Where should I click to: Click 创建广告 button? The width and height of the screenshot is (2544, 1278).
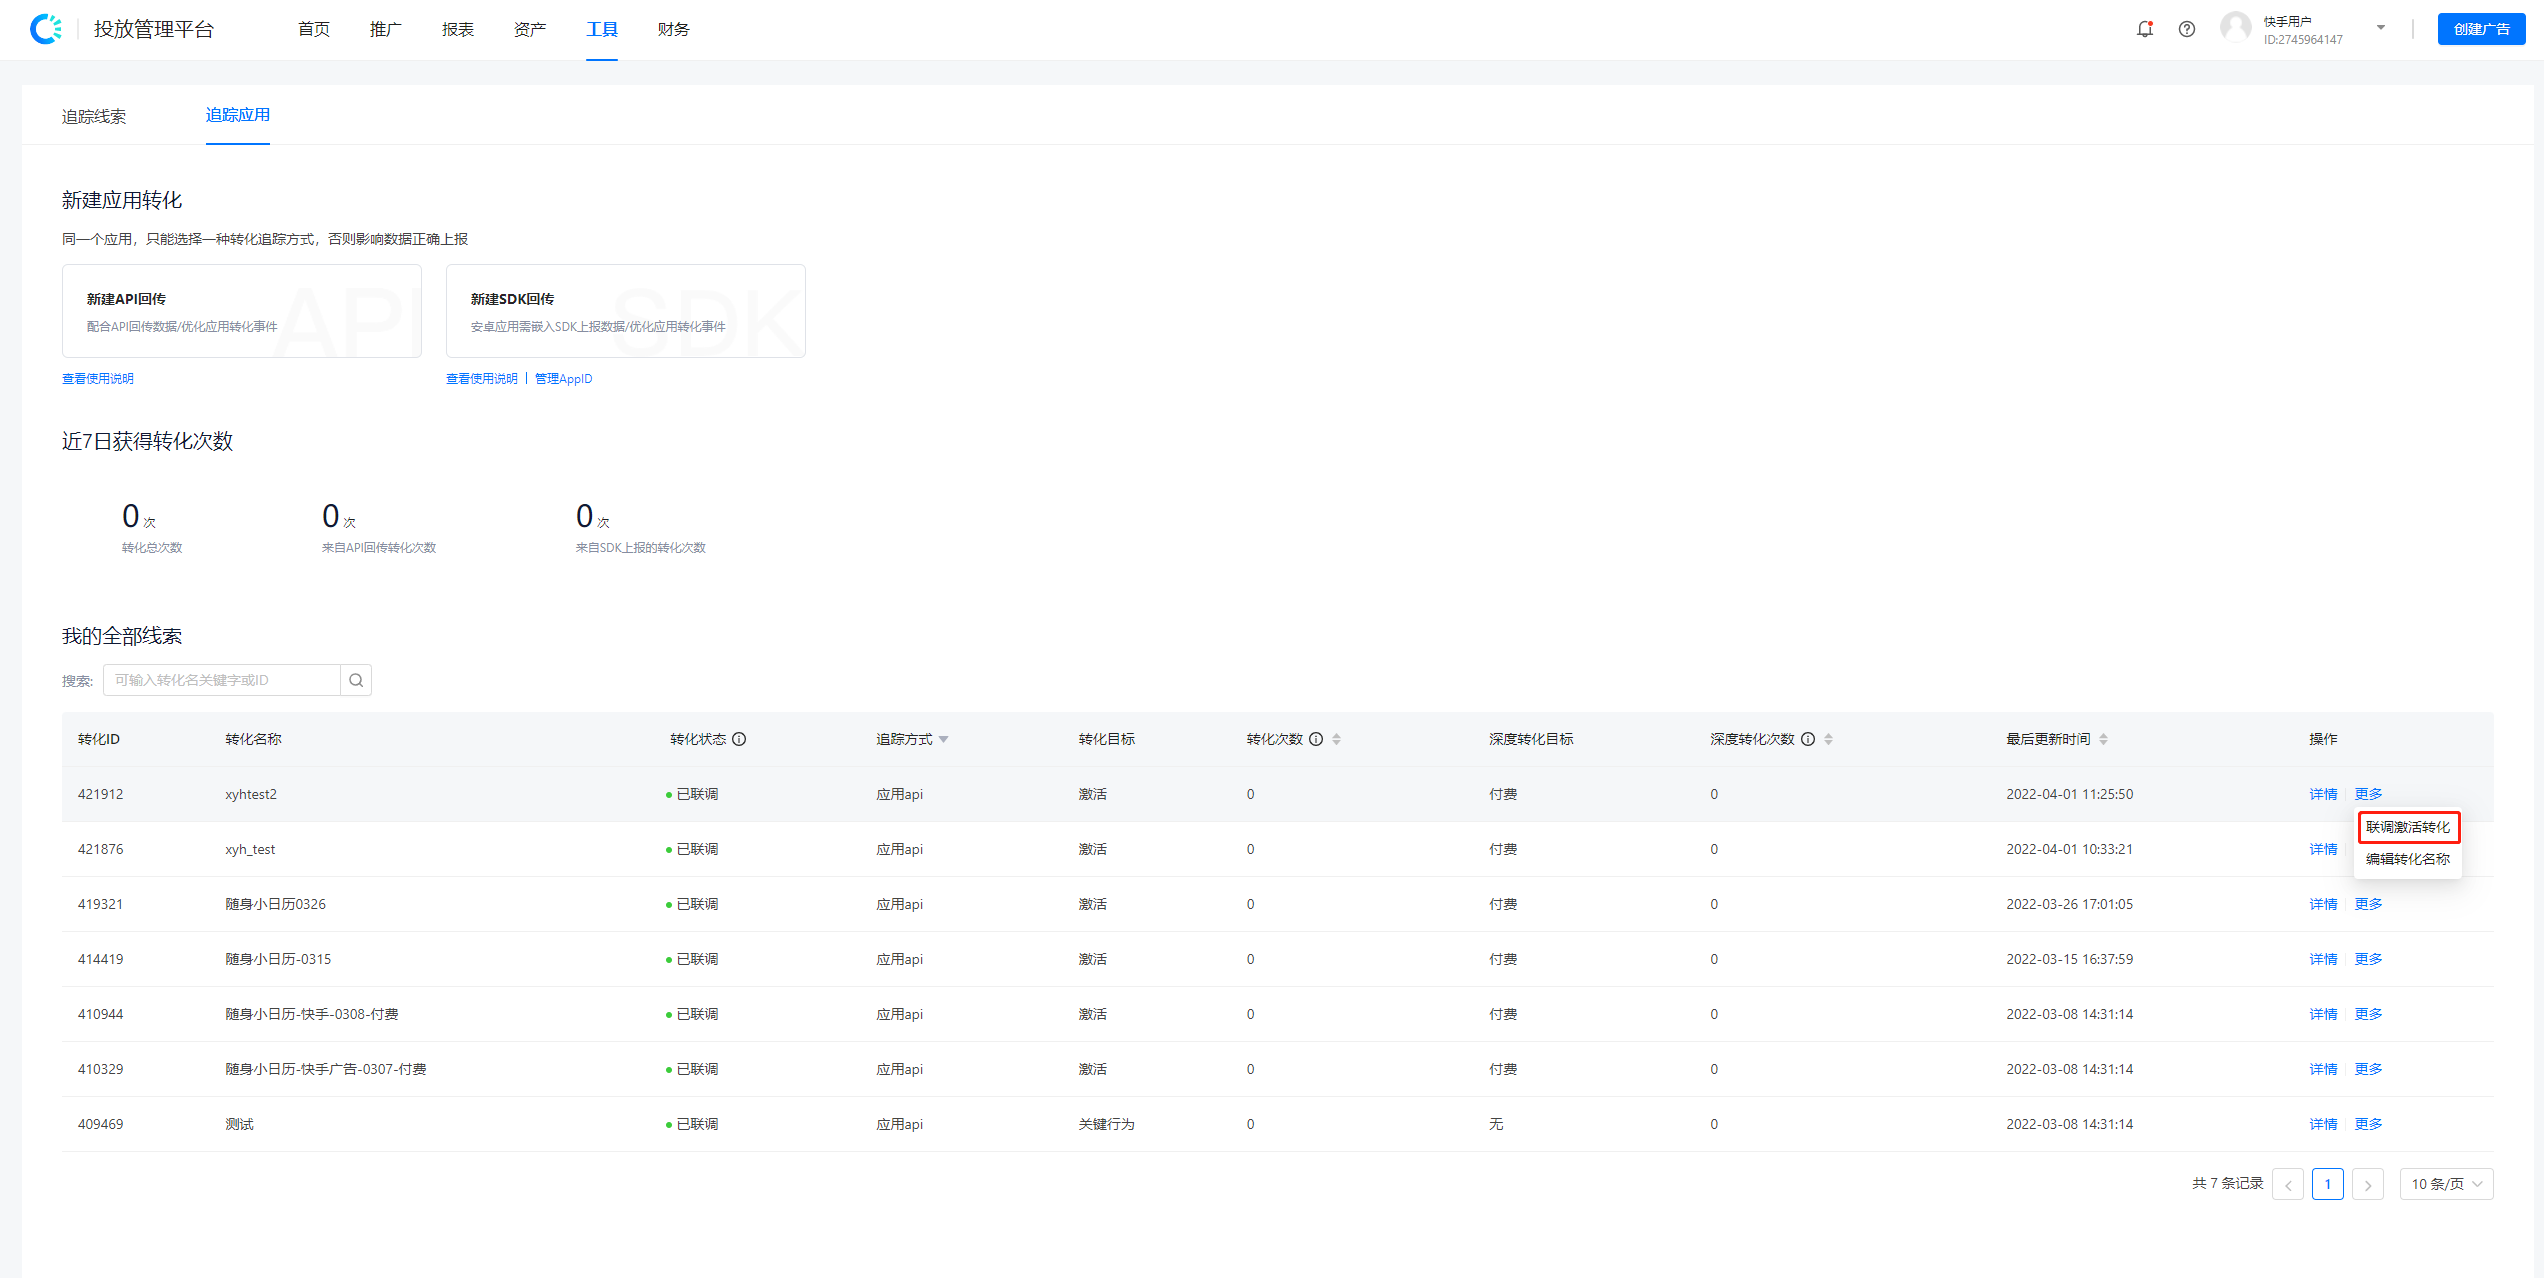pos(2481,29)
